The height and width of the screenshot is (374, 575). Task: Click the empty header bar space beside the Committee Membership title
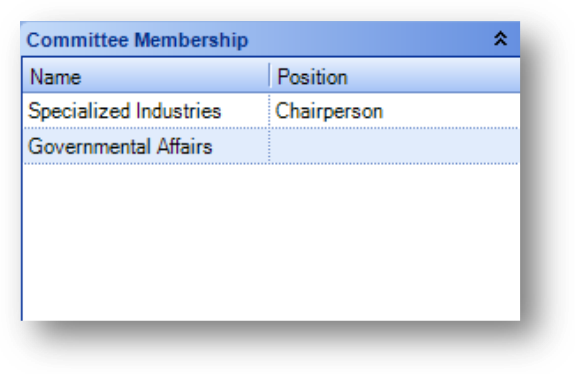370,39
